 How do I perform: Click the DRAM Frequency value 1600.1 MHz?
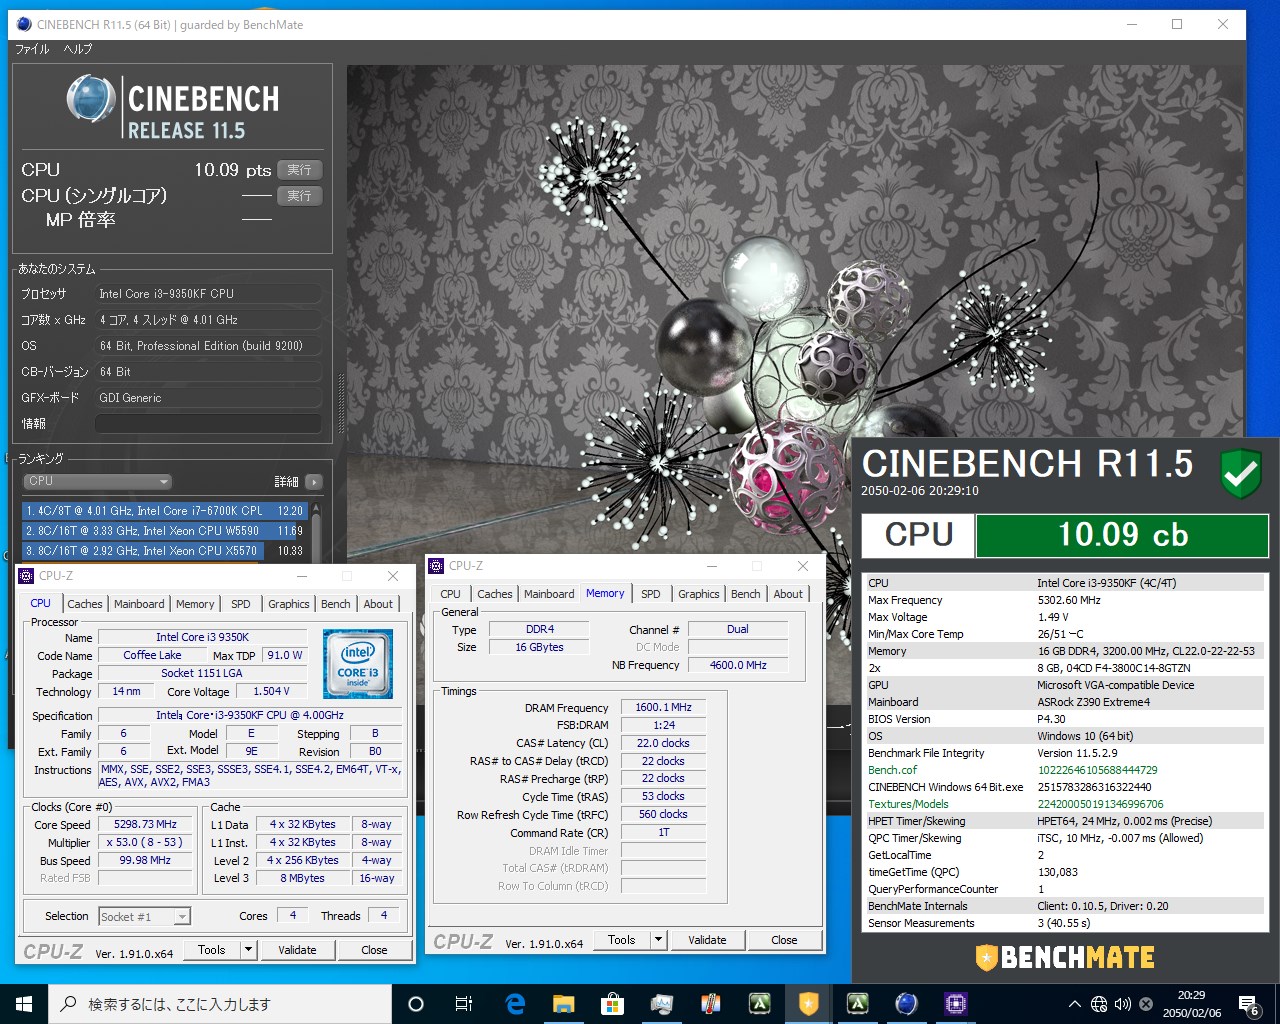click(x=663, y=707)
